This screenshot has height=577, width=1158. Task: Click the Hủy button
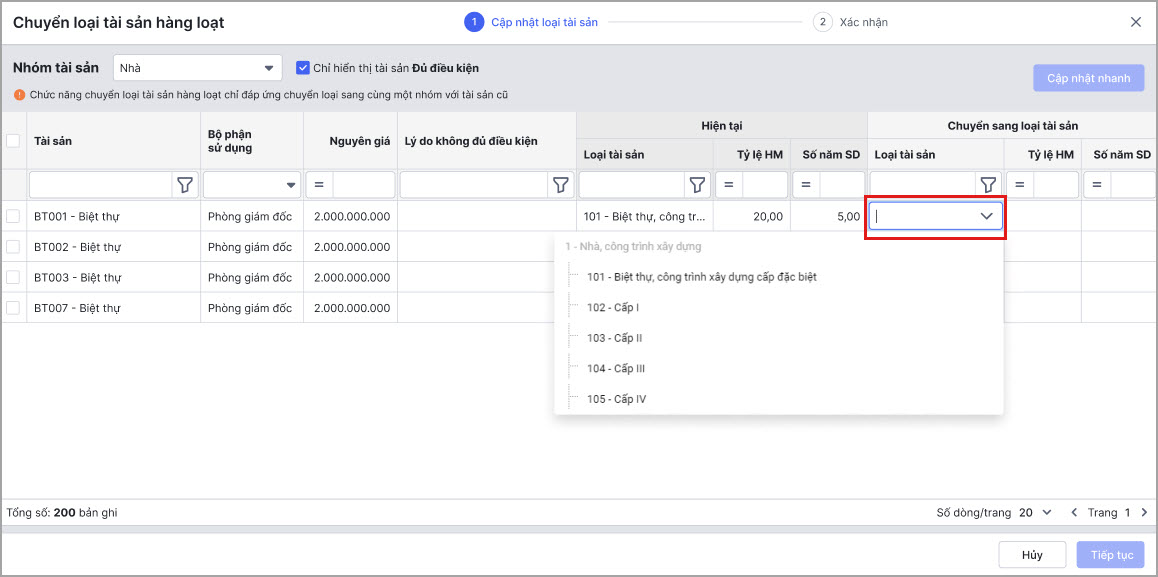pos(1032,555)
